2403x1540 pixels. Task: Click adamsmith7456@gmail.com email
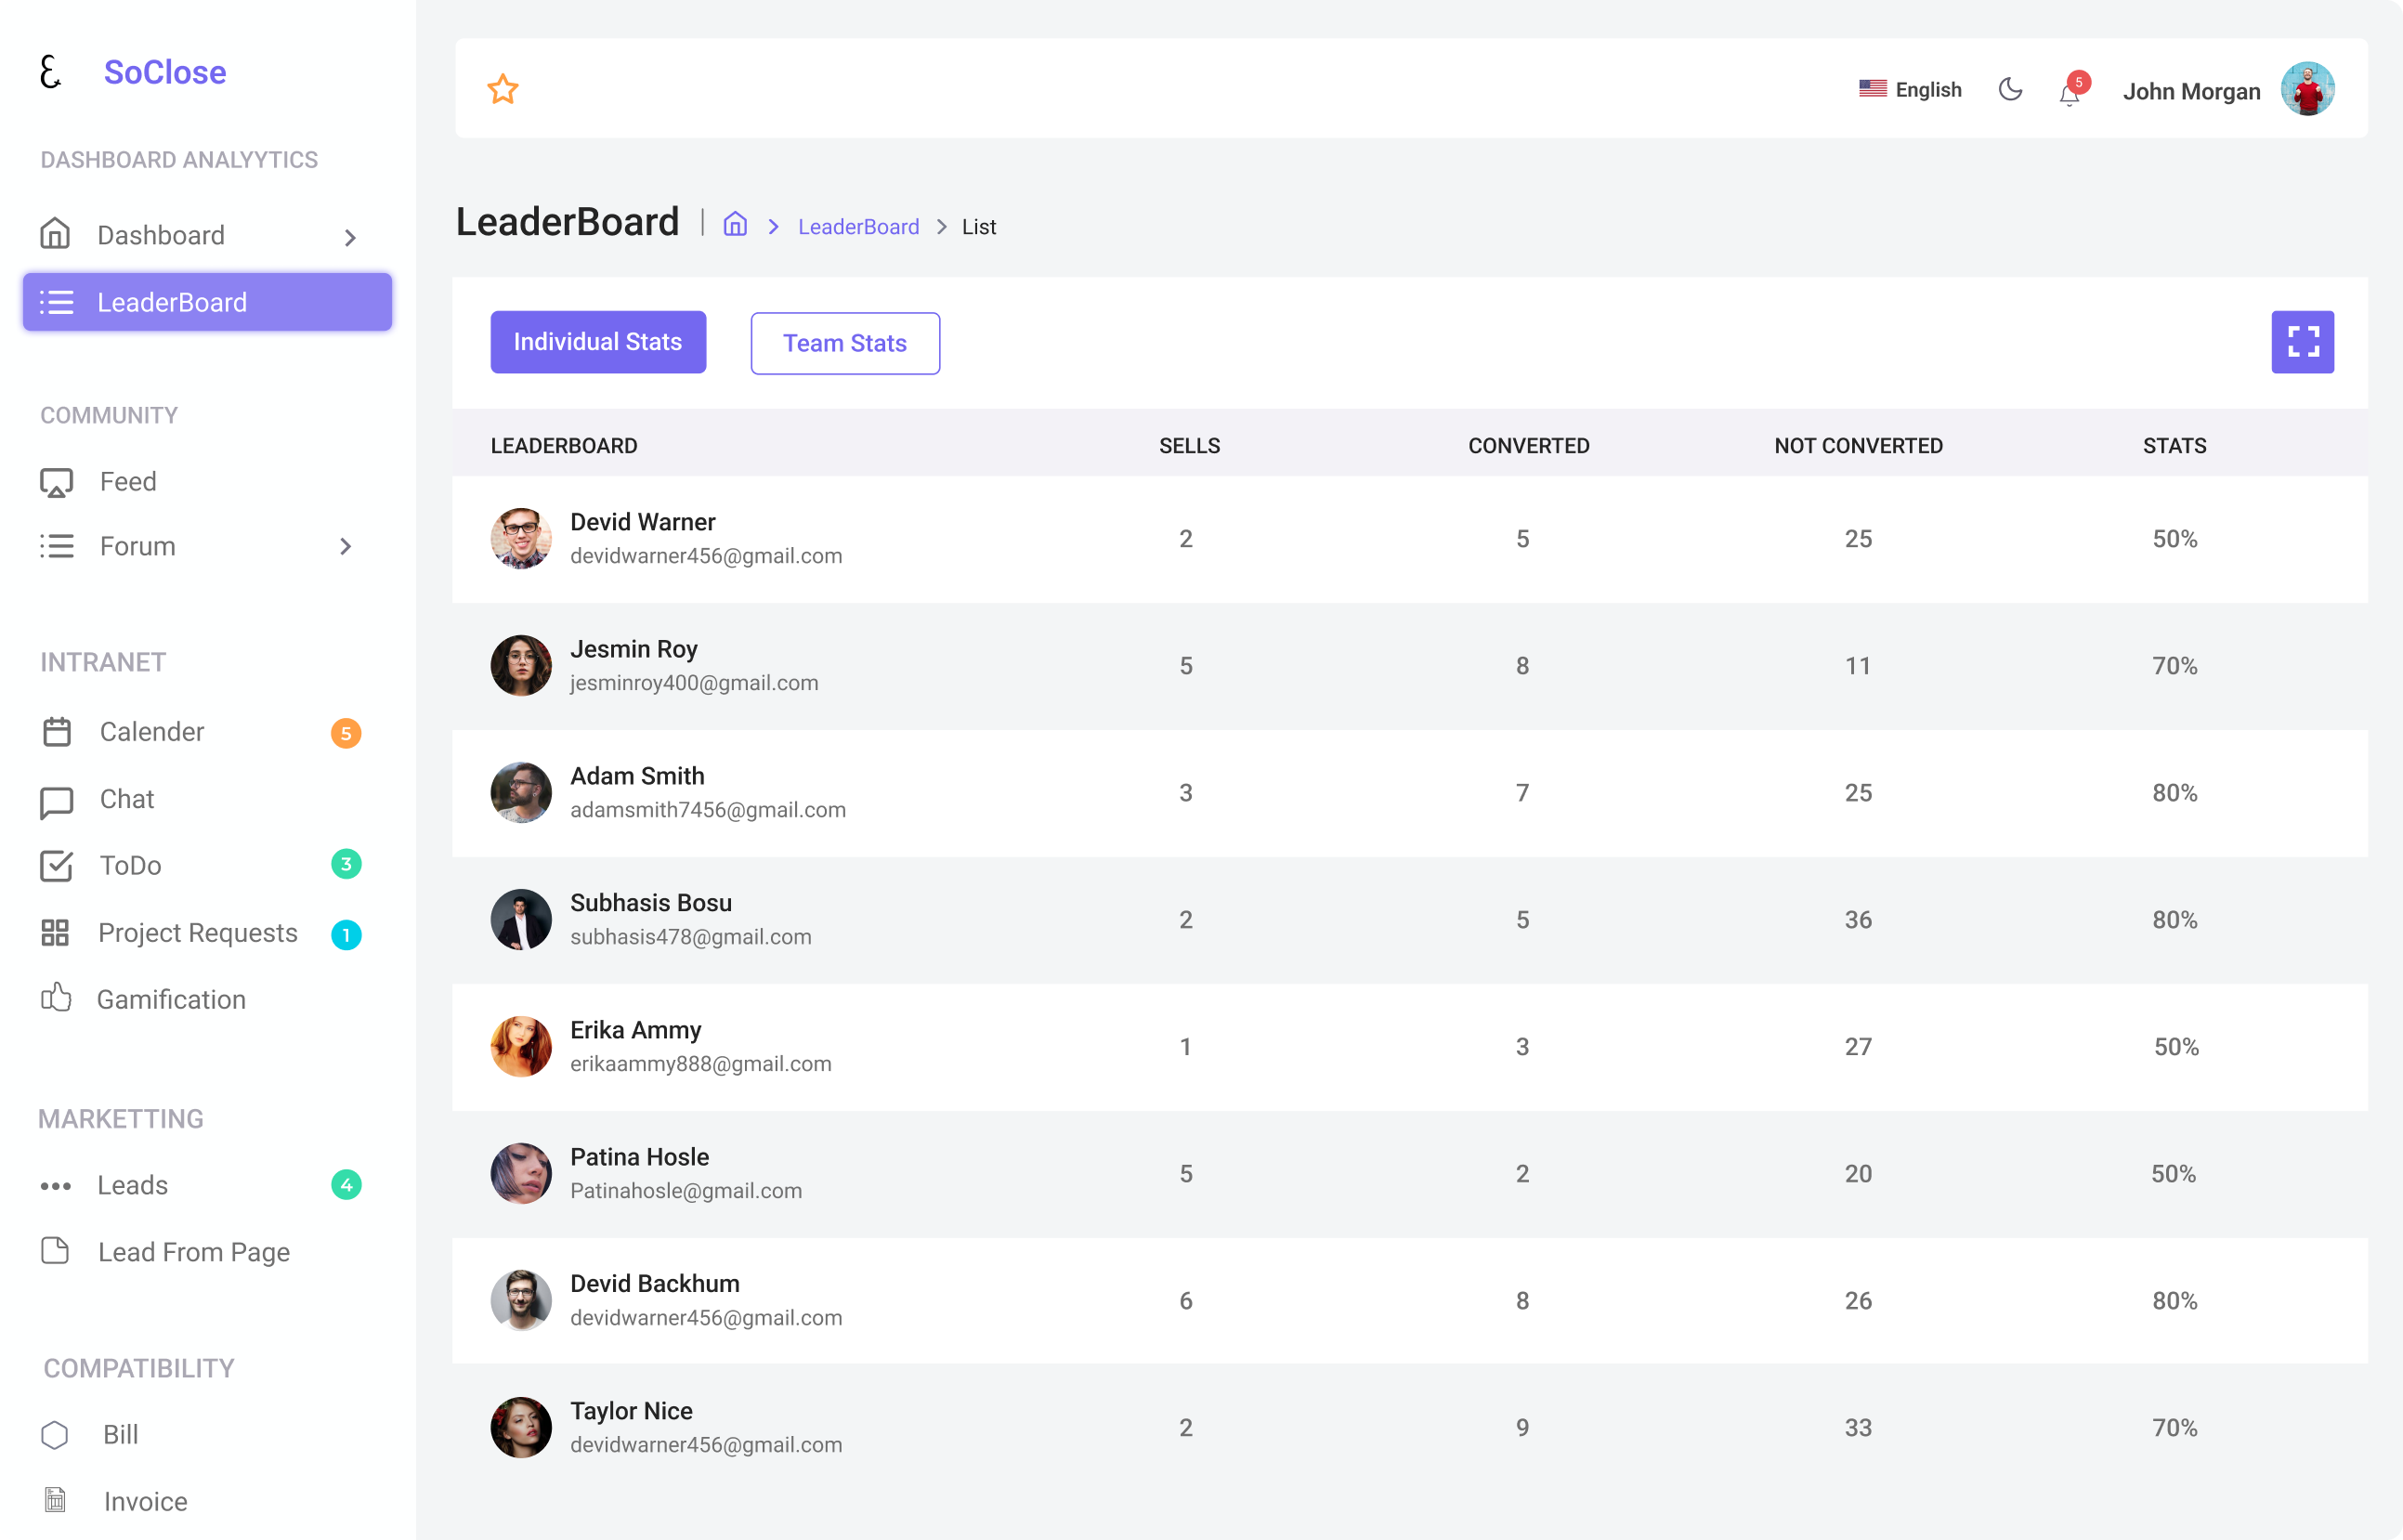coord(708,810)
